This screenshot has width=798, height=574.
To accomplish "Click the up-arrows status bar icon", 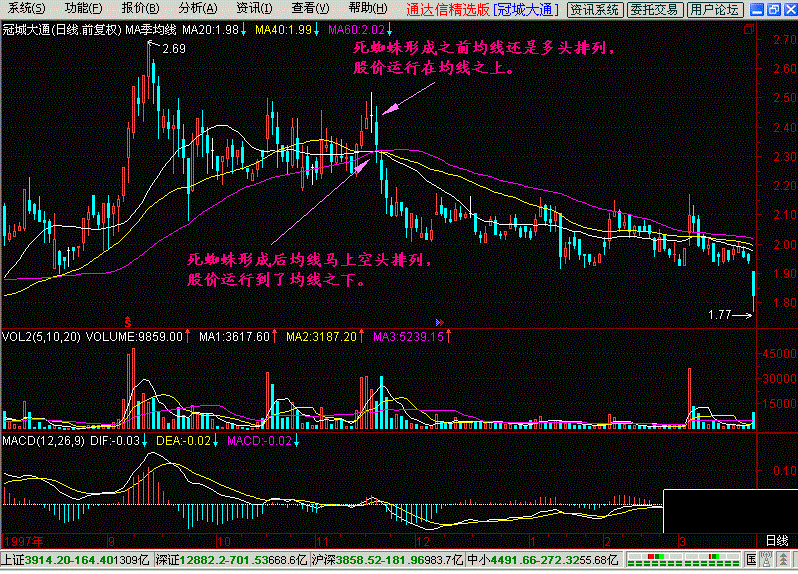I will pyautogui.click(x=783, y=560).
